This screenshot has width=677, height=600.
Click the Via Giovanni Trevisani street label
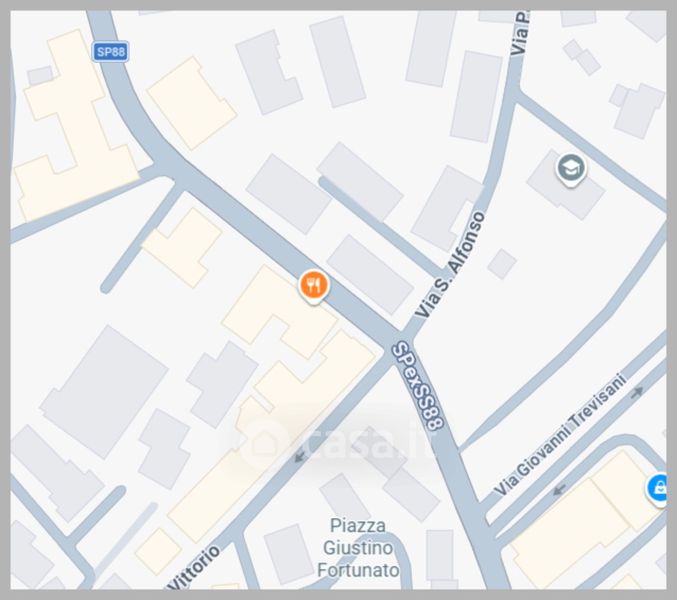click(560, 435)
